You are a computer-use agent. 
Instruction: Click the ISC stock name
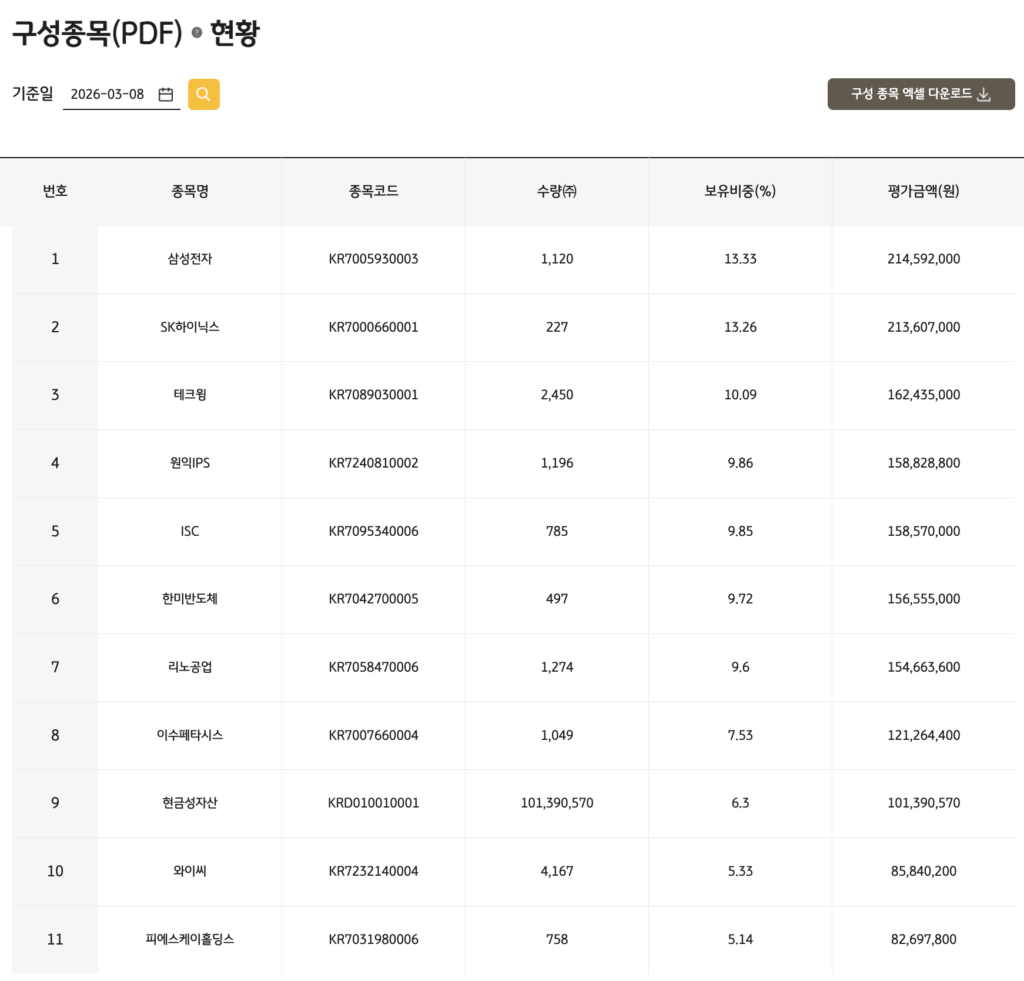pos(190,531)
